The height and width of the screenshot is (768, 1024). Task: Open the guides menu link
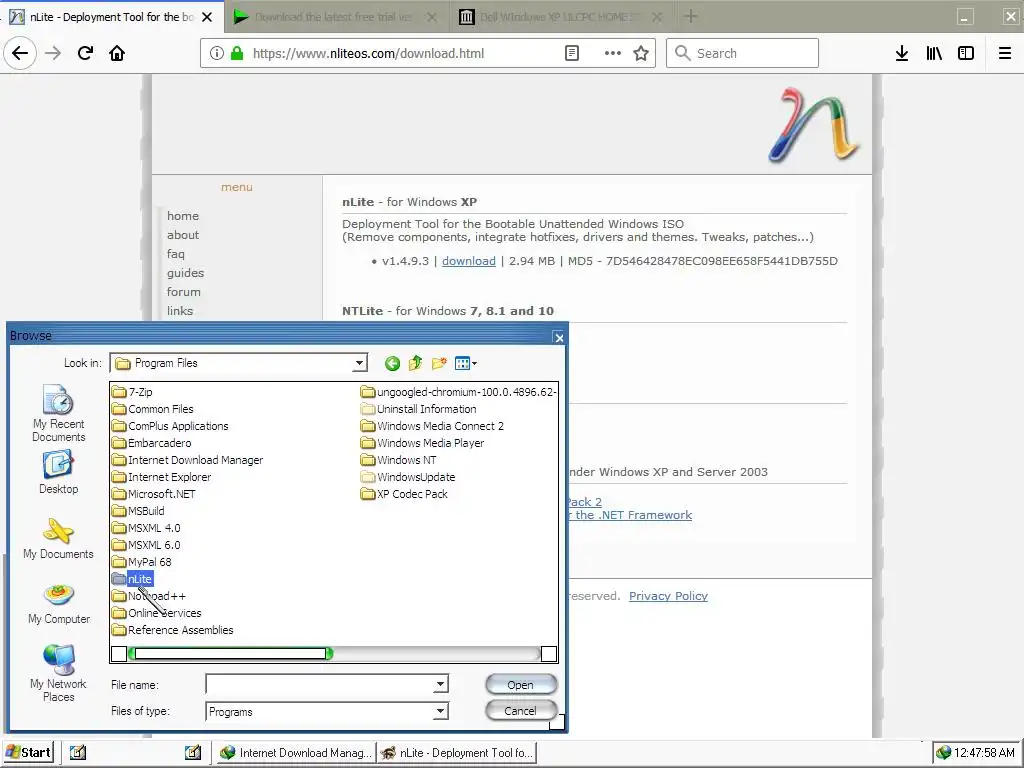pyautogui.click(x=185, y=272)
